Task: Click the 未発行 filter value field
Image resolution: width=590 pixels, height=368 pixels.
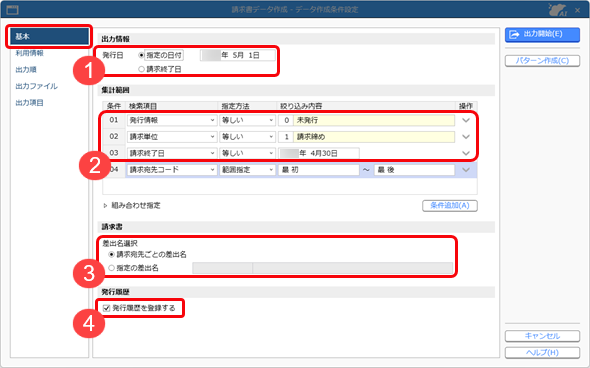Action: (374, 120)
